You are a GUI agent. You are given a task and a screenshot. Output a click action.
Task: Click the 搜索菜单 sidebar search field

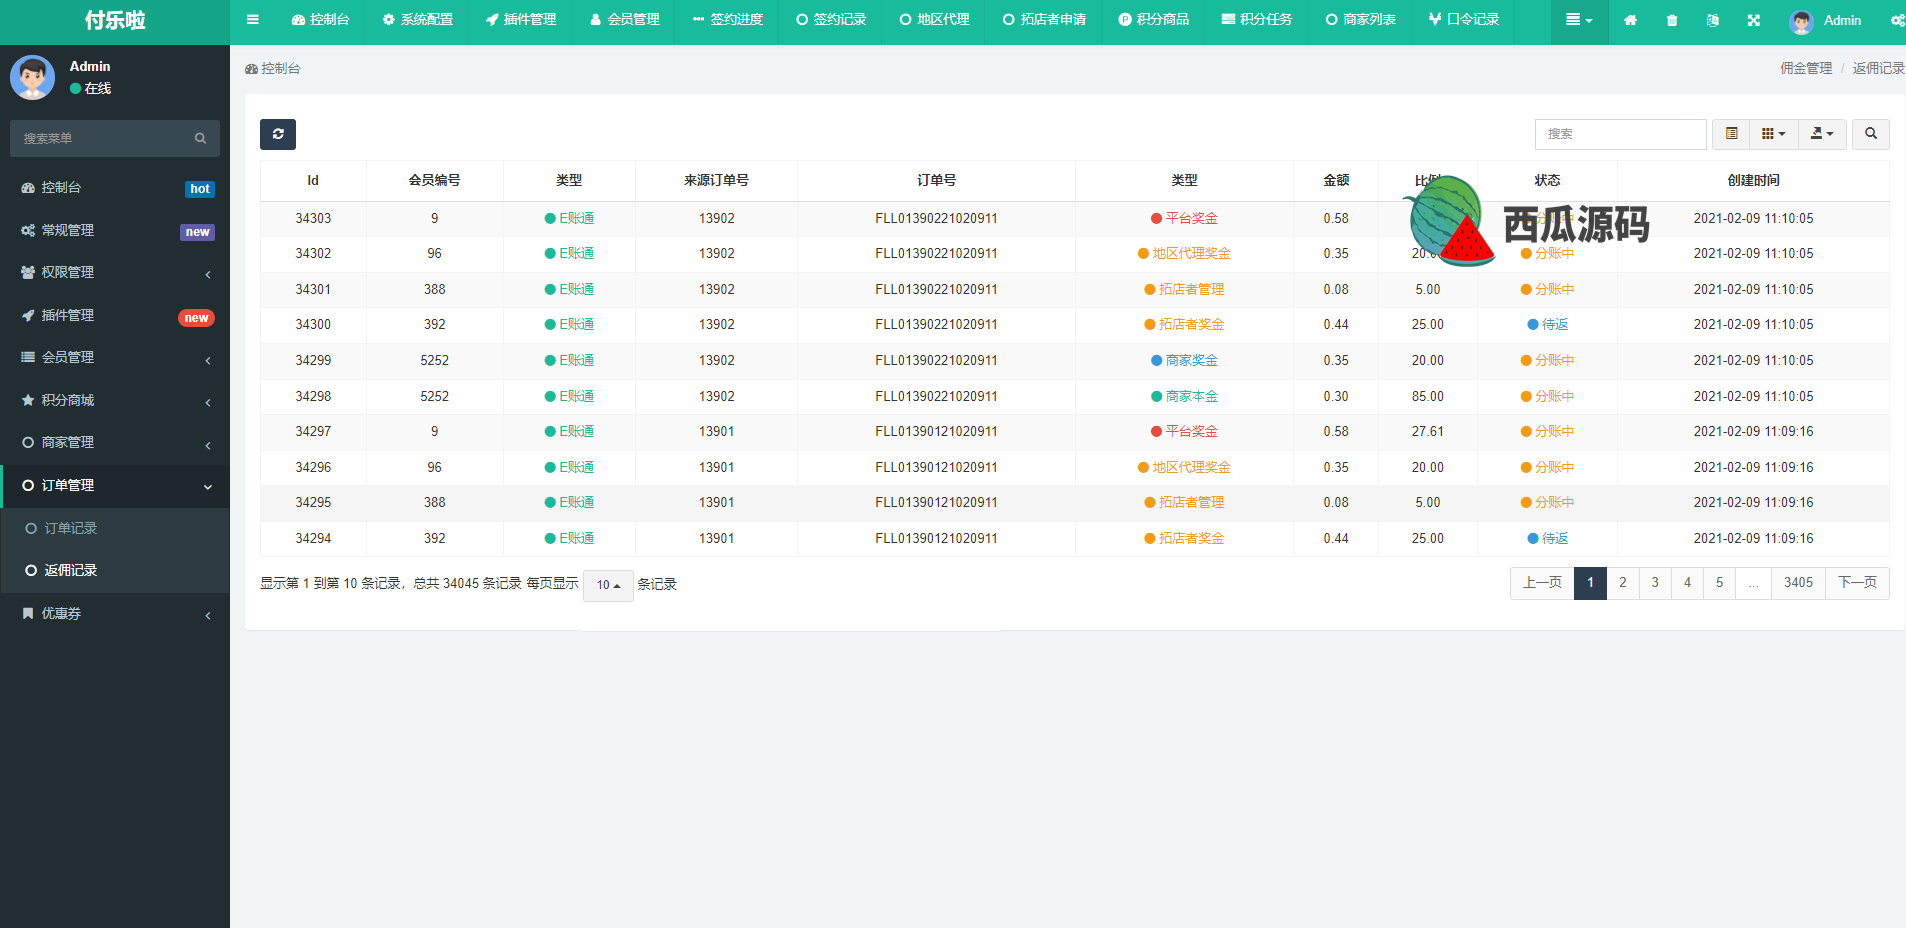coord(115,139)
